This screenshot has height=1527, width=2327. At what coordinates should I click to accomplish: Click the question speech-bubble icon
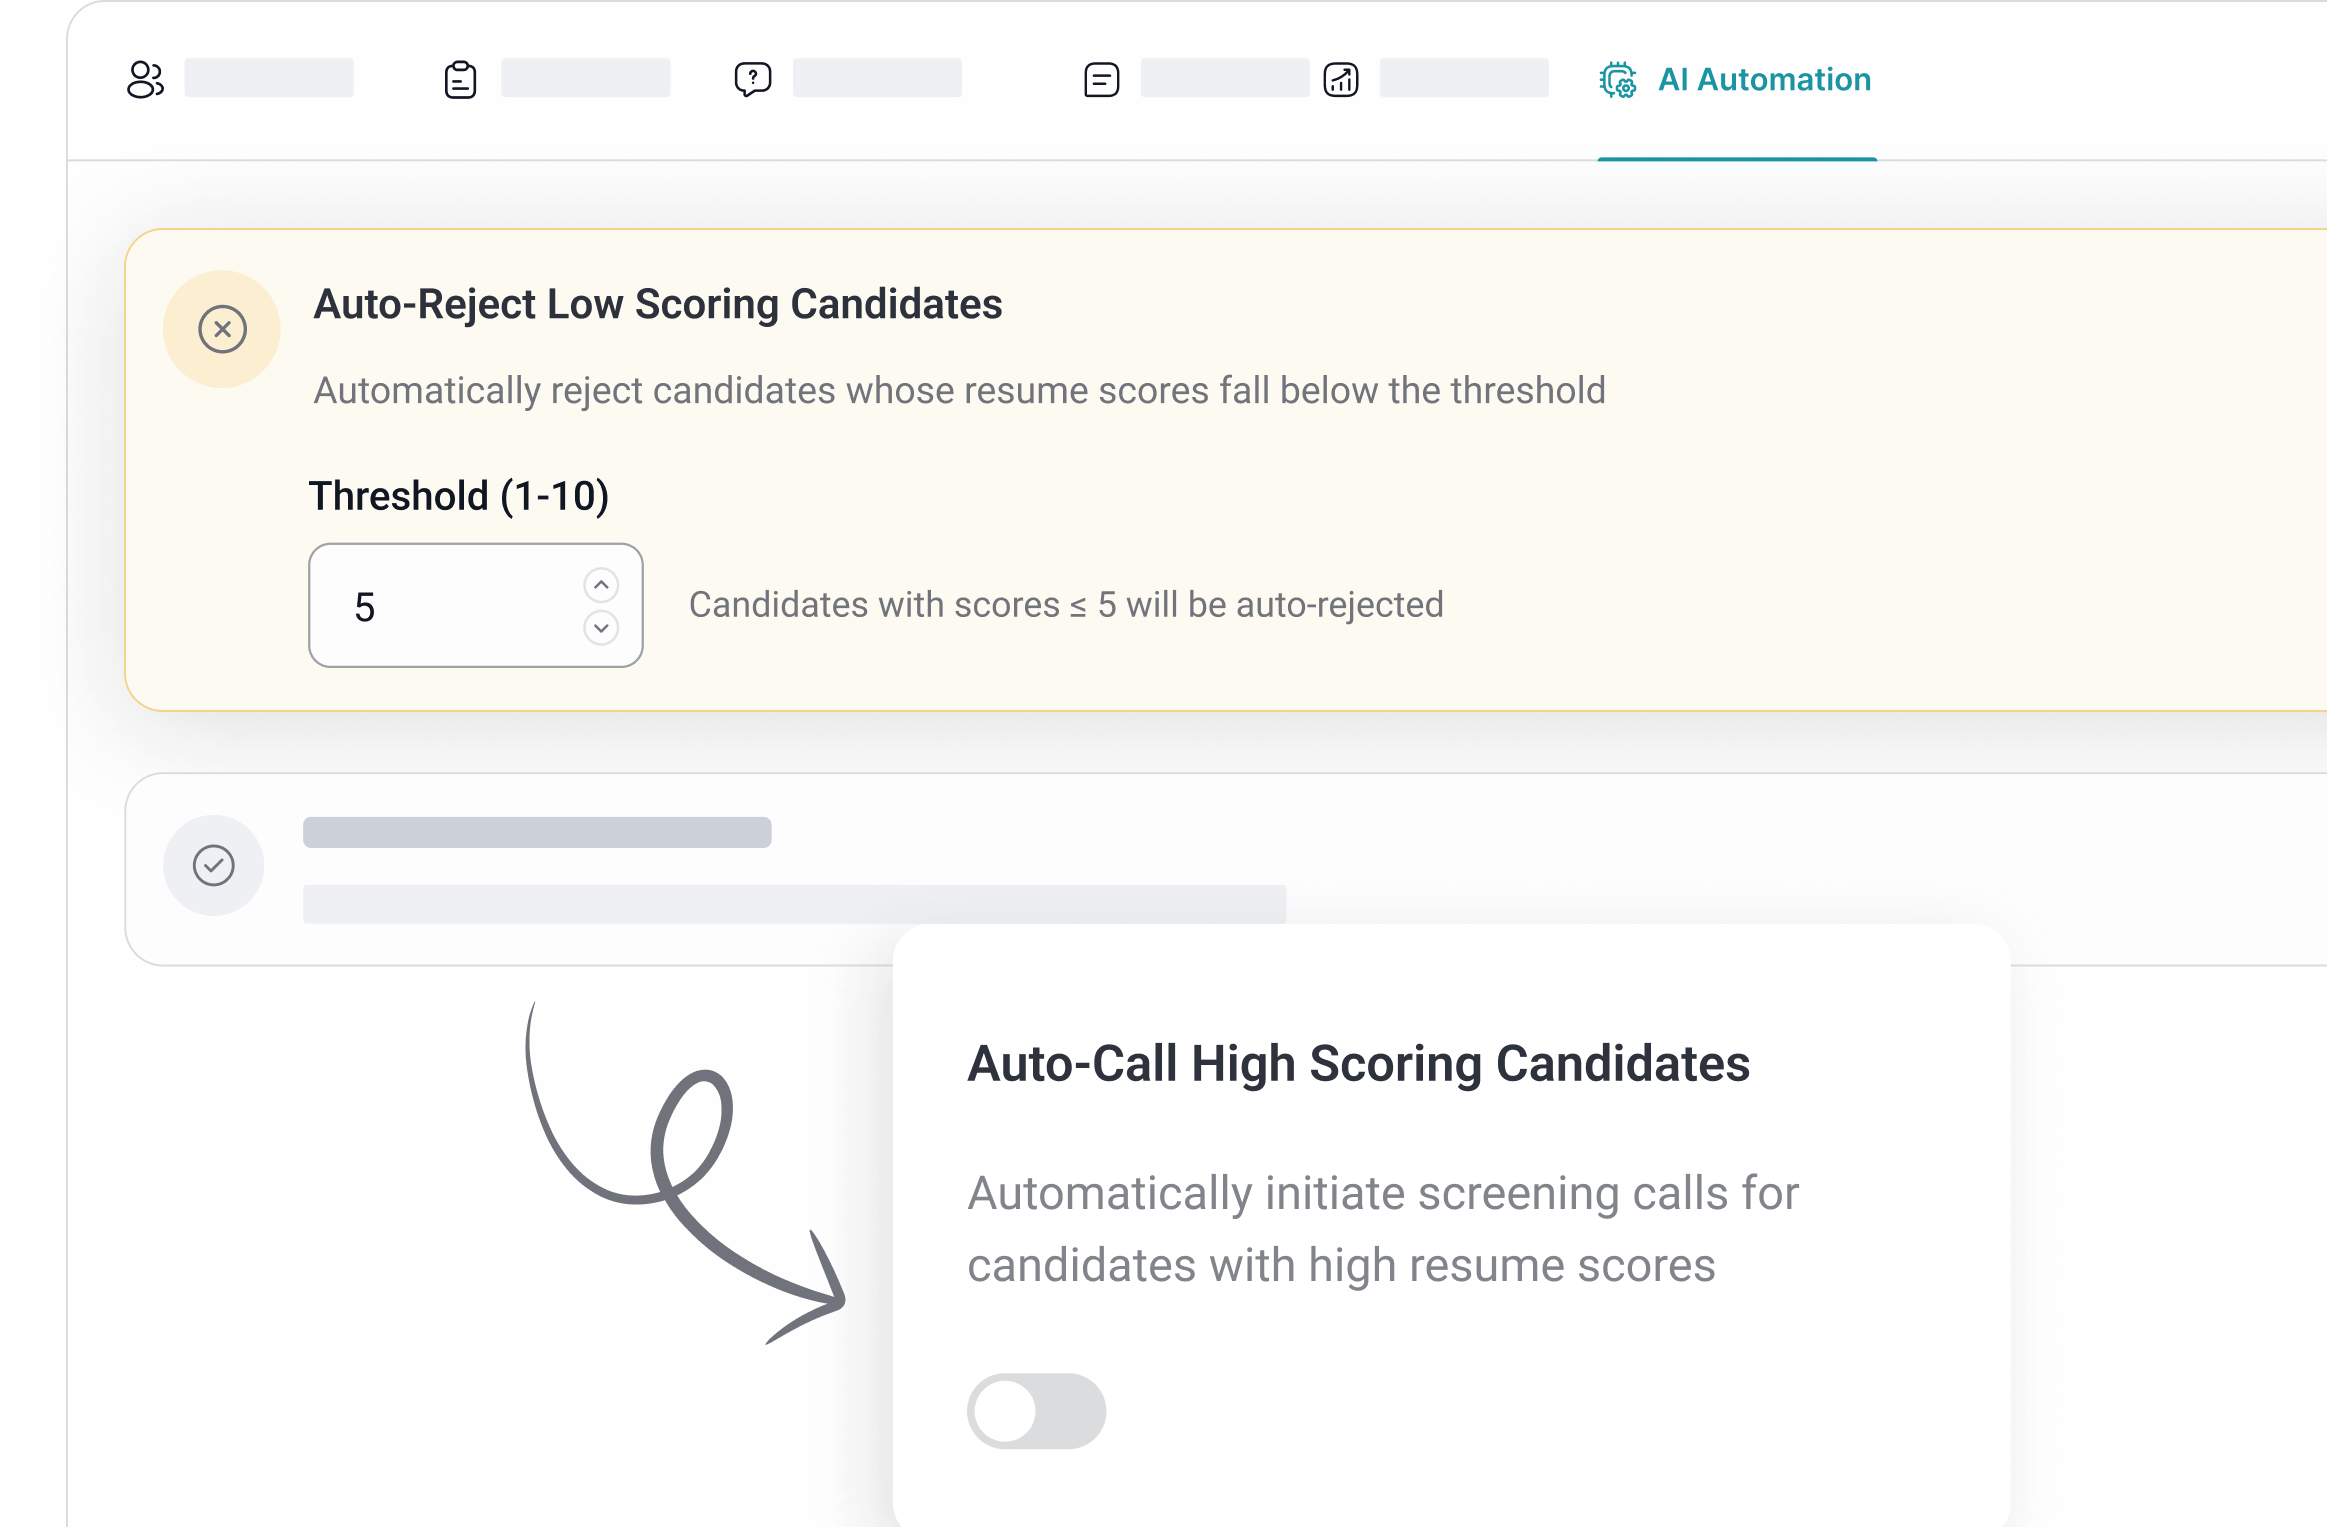(754, 78)
